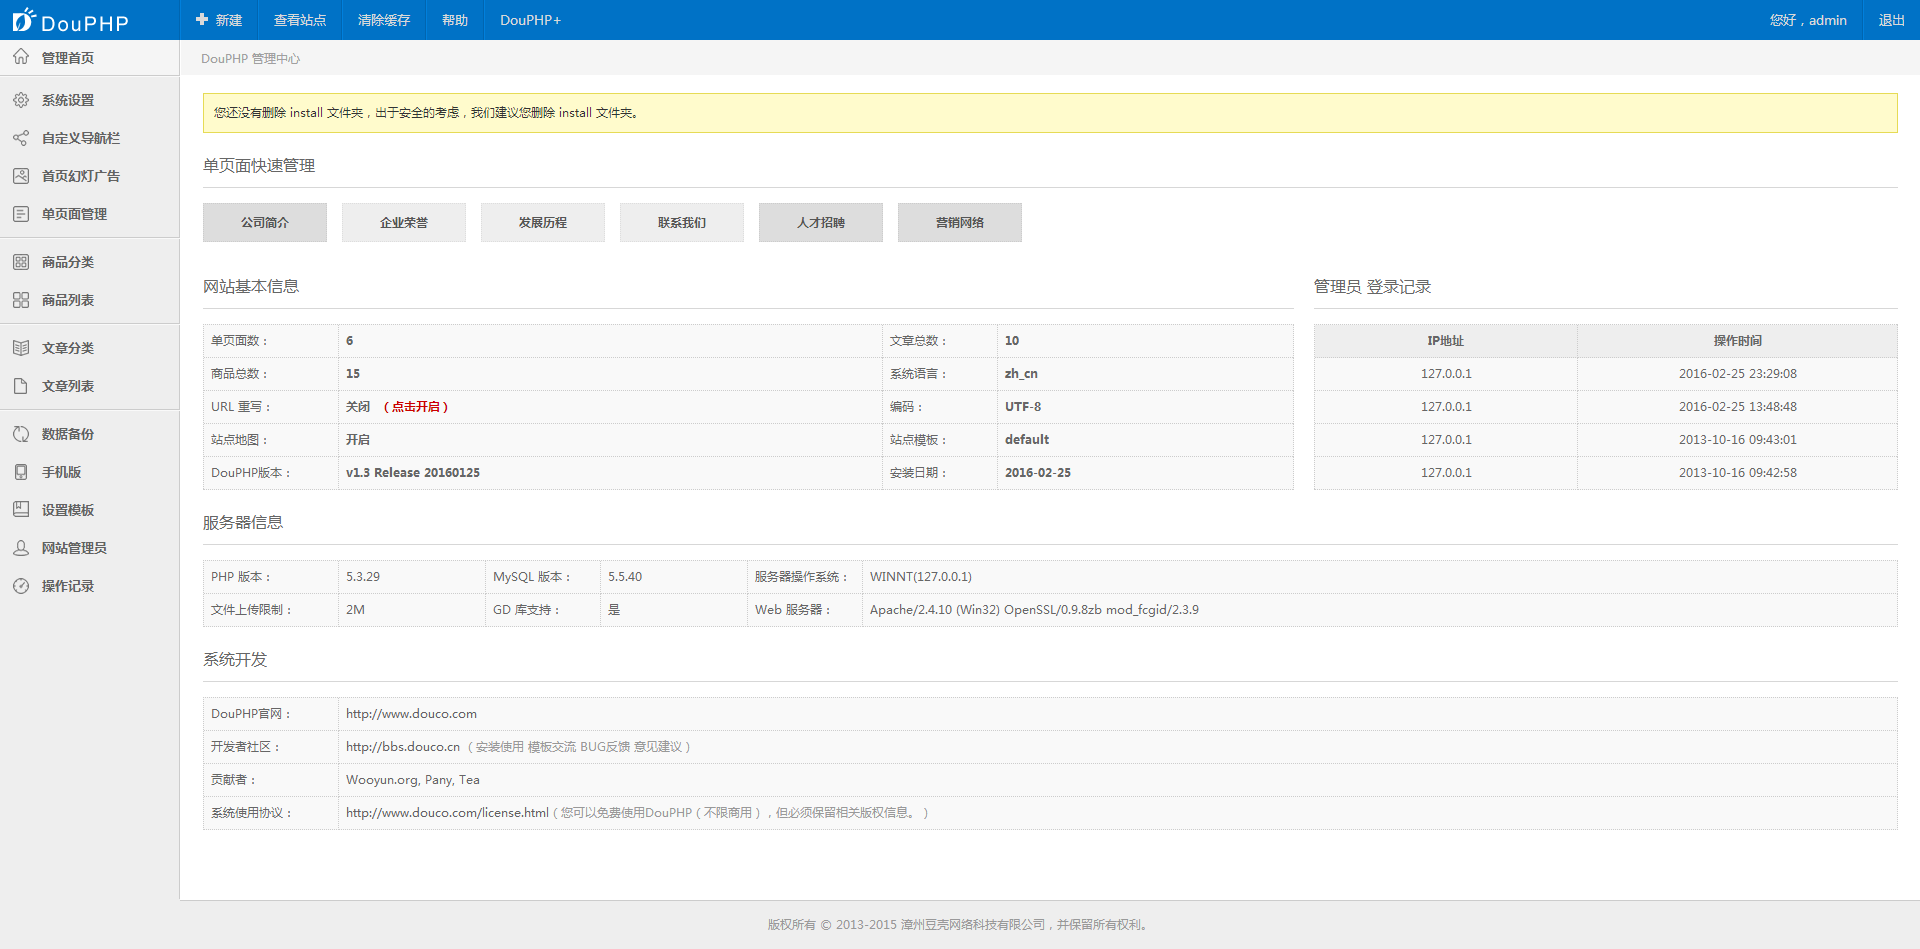Open the http://bbs.douco.cn community link
The height and width of the screenshot is (949, 1920).
pyautogui.click(x=403, y=747)
